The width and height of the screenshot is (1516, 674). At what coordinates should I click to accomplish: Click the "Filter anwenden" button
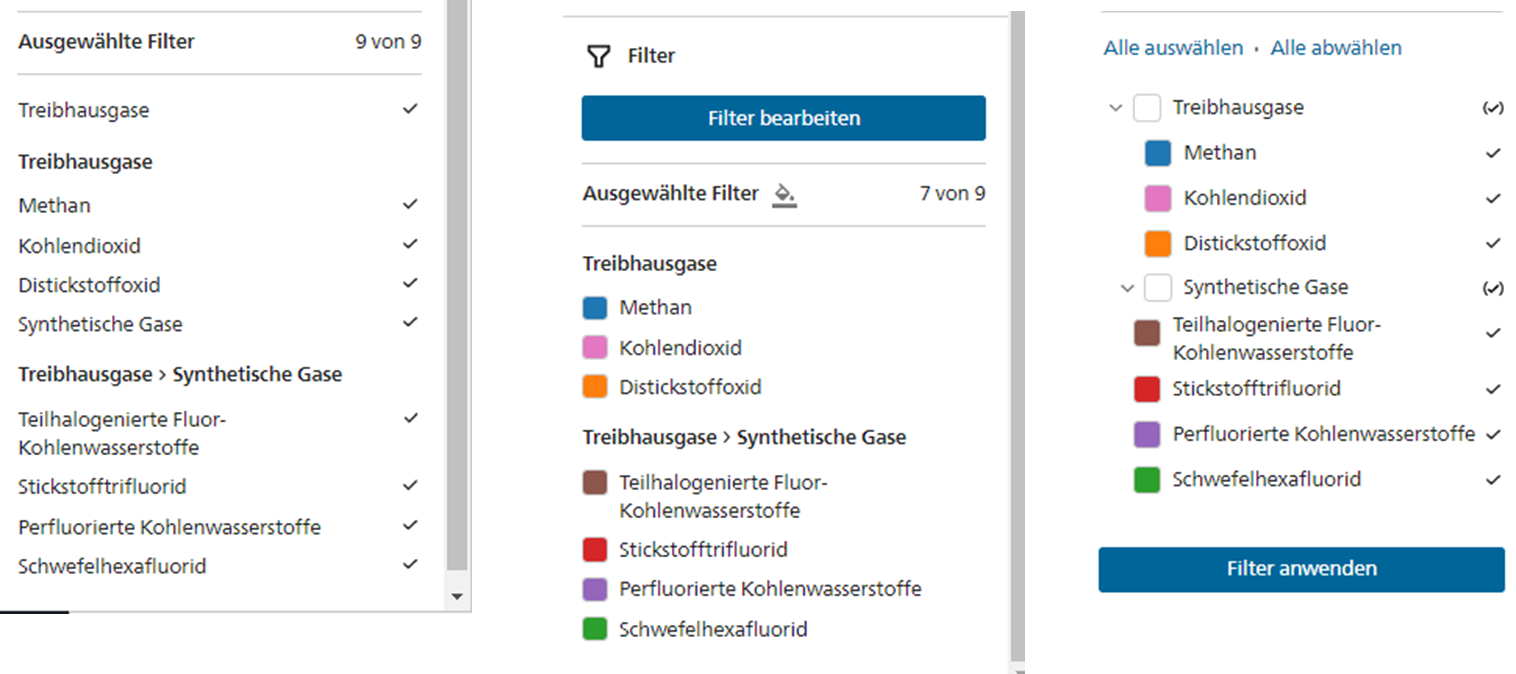(1301, 568)
